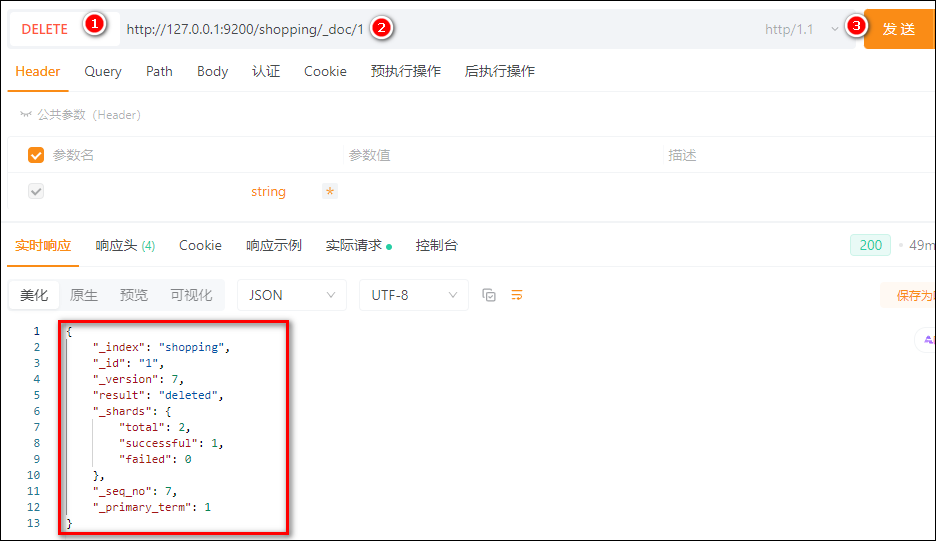Select the 原生 raw view

(84, 295)
